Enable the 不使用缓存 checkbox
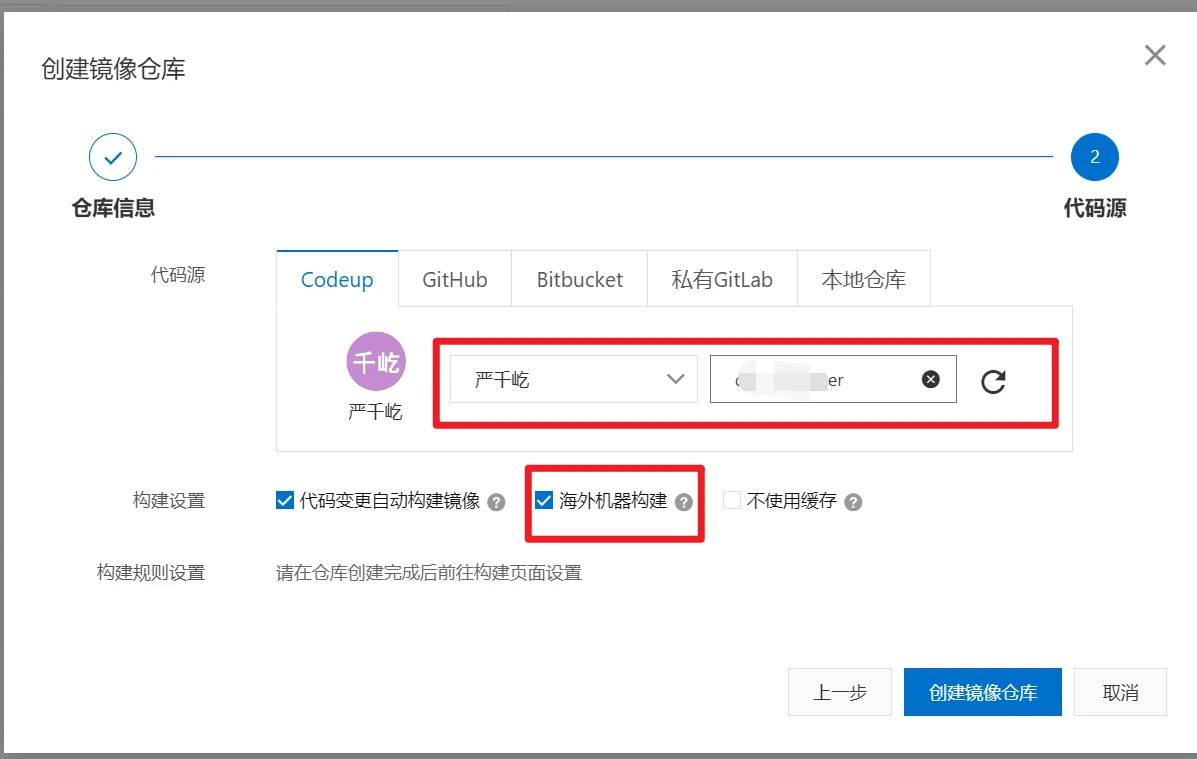This screenshot has height=759, width=1197. tap(732, 501)
